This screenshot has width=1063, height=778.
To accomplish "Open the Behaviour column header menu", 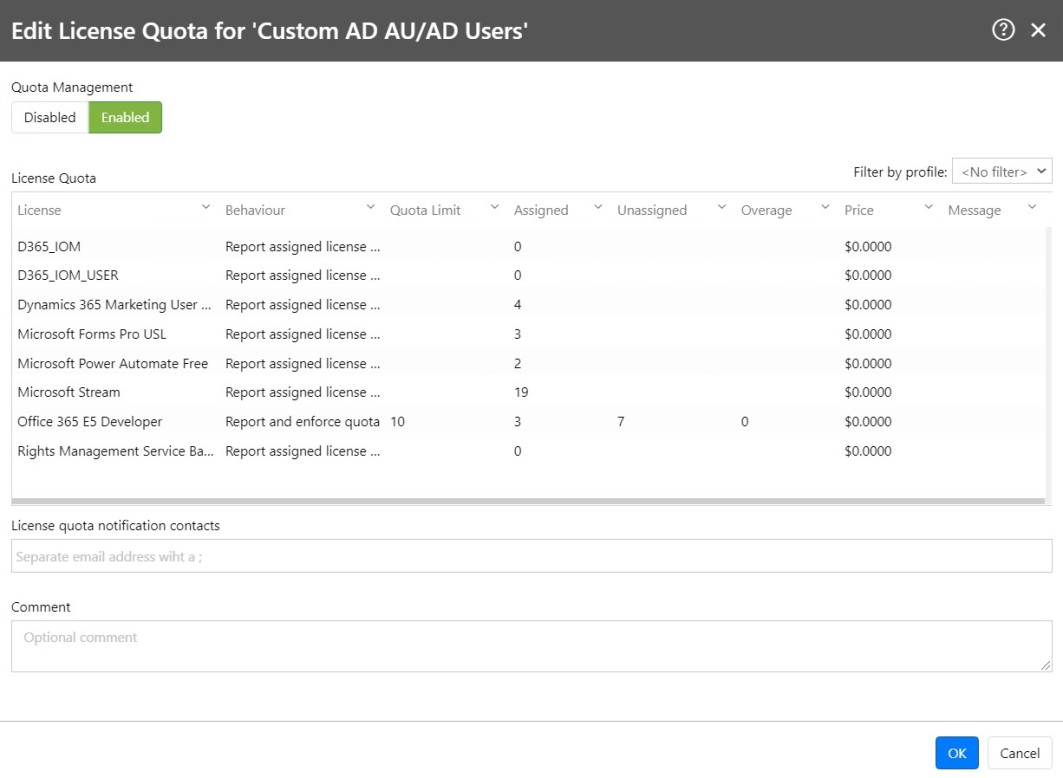I will [370, 207].
